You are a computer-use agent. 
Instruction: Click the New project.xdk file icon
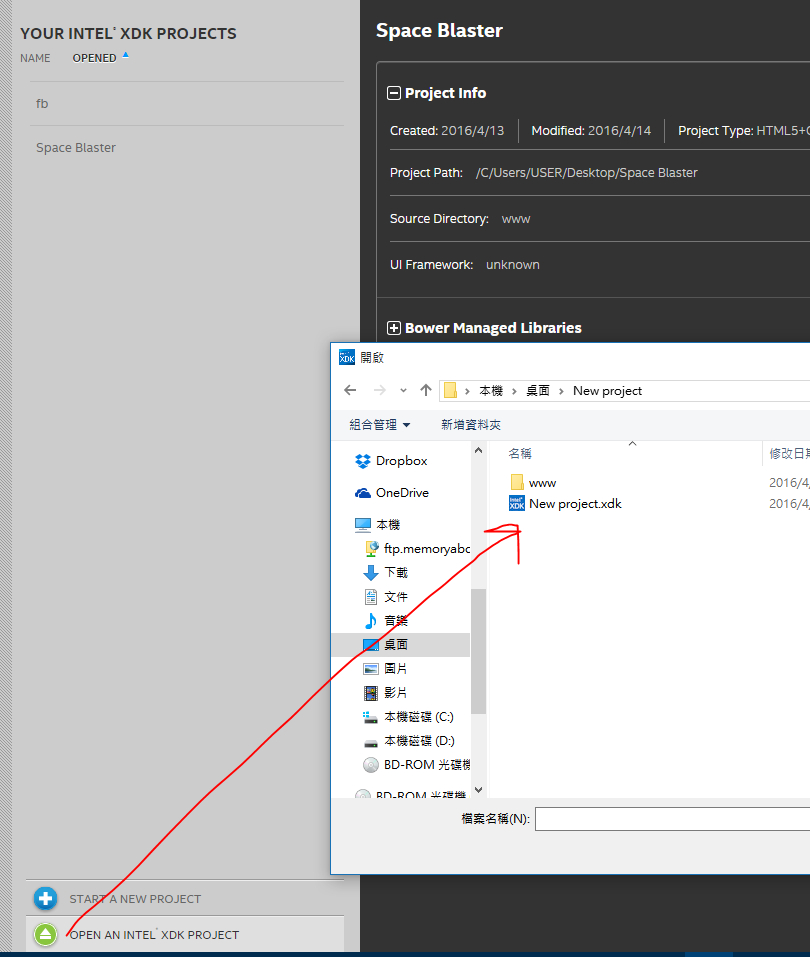(x=516, y=503)
